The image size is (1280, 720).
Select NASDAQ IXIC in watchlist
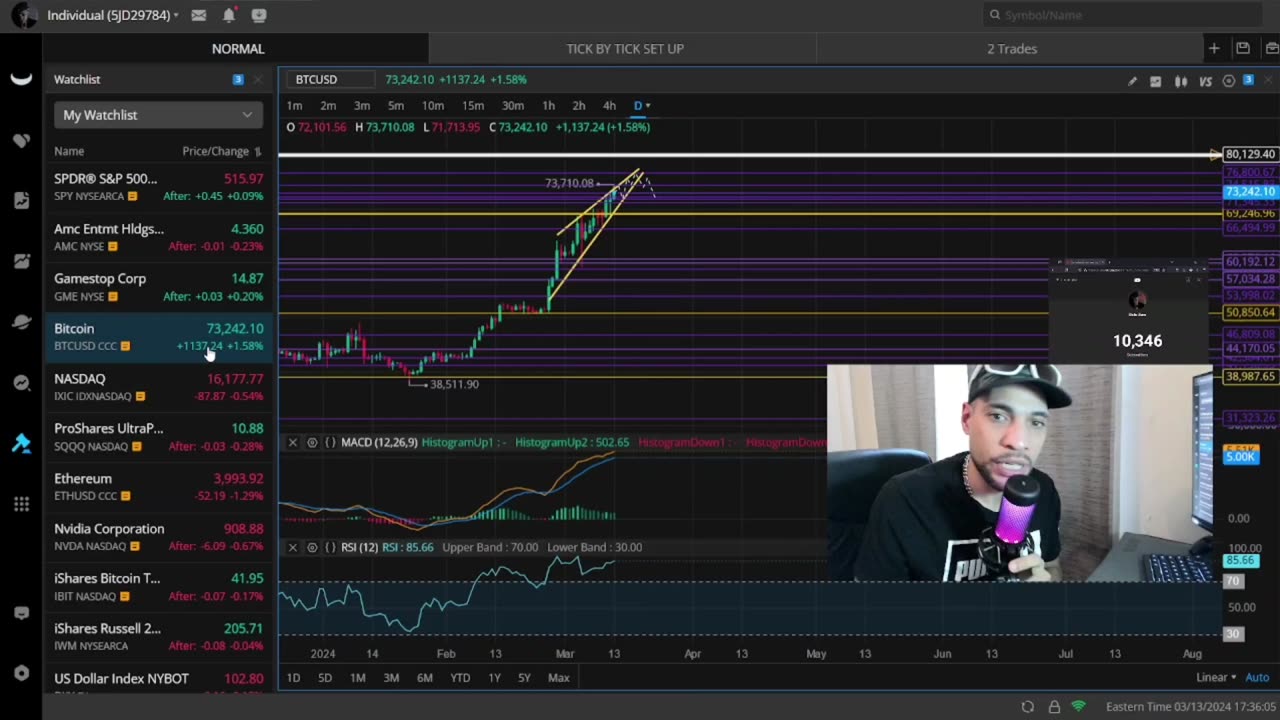click(x=158, y=387)
